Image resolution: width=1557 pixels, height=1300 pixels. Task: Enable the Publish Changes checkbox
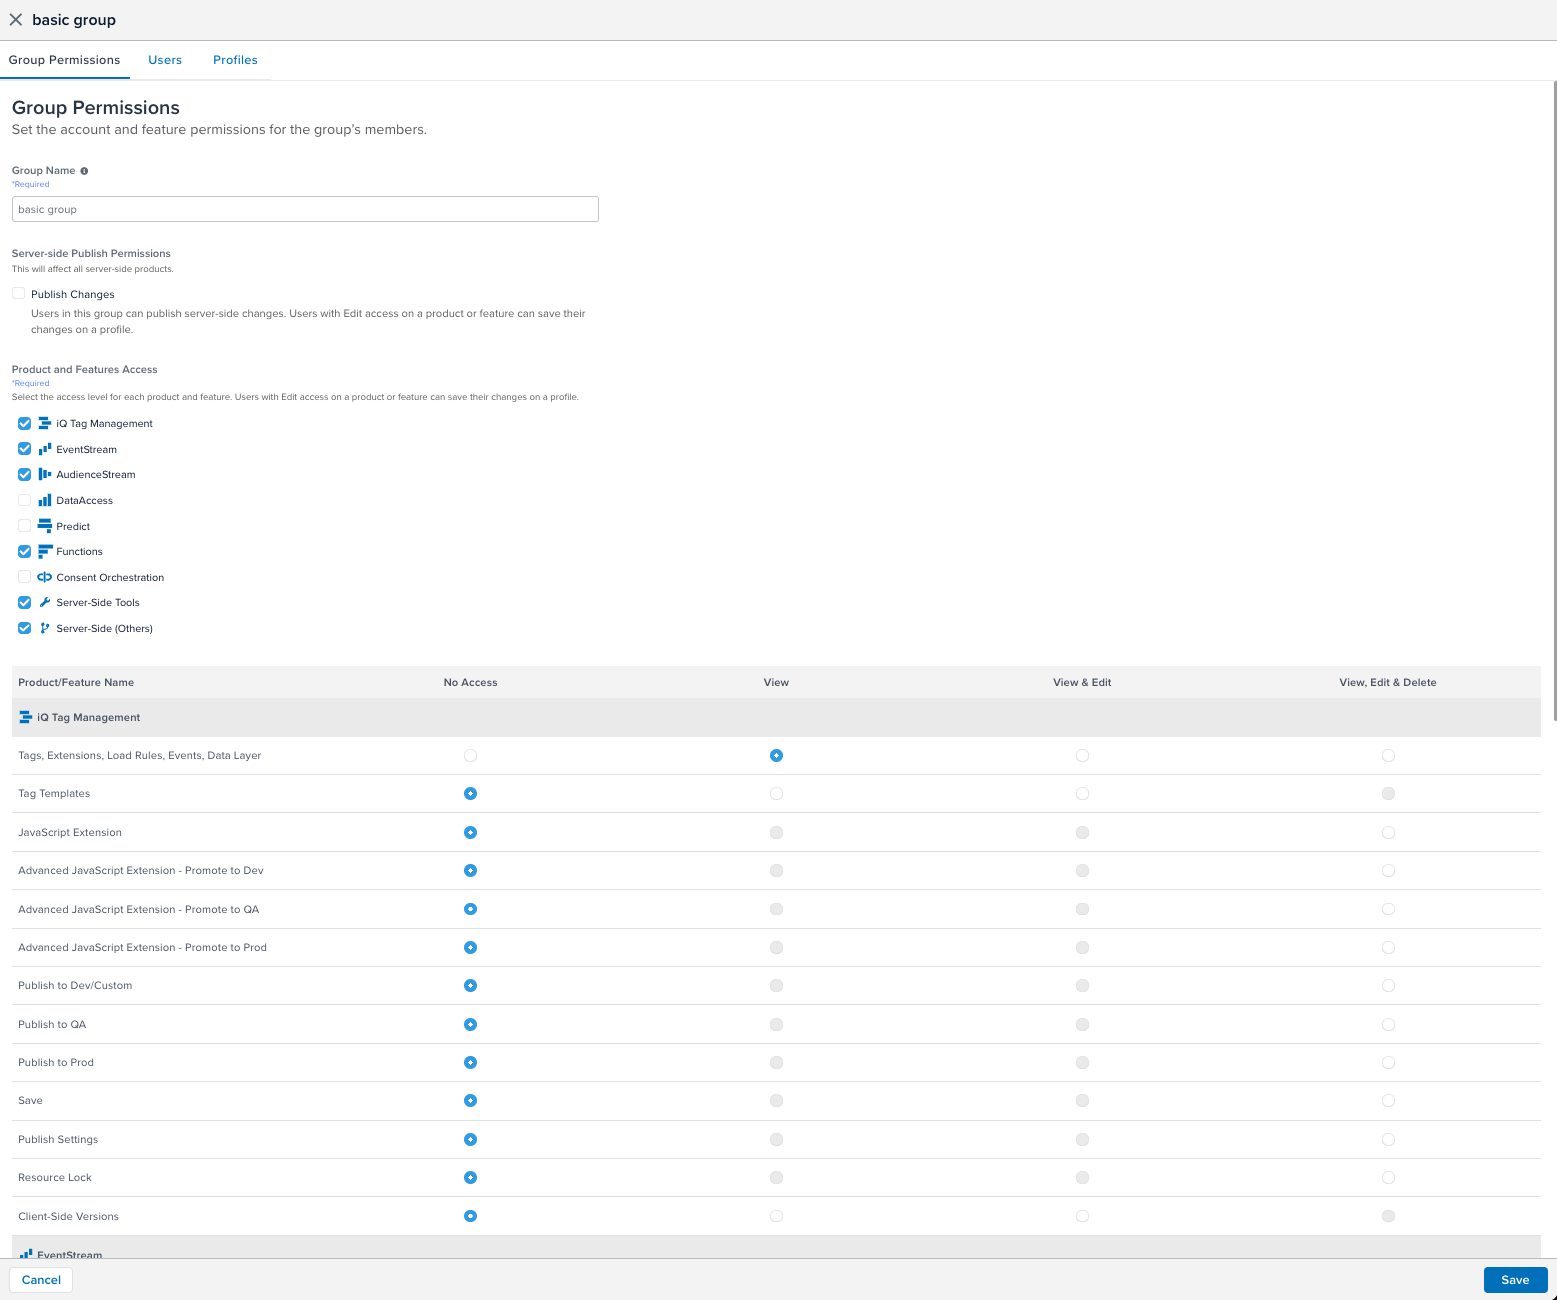click(x=19, y=294)
